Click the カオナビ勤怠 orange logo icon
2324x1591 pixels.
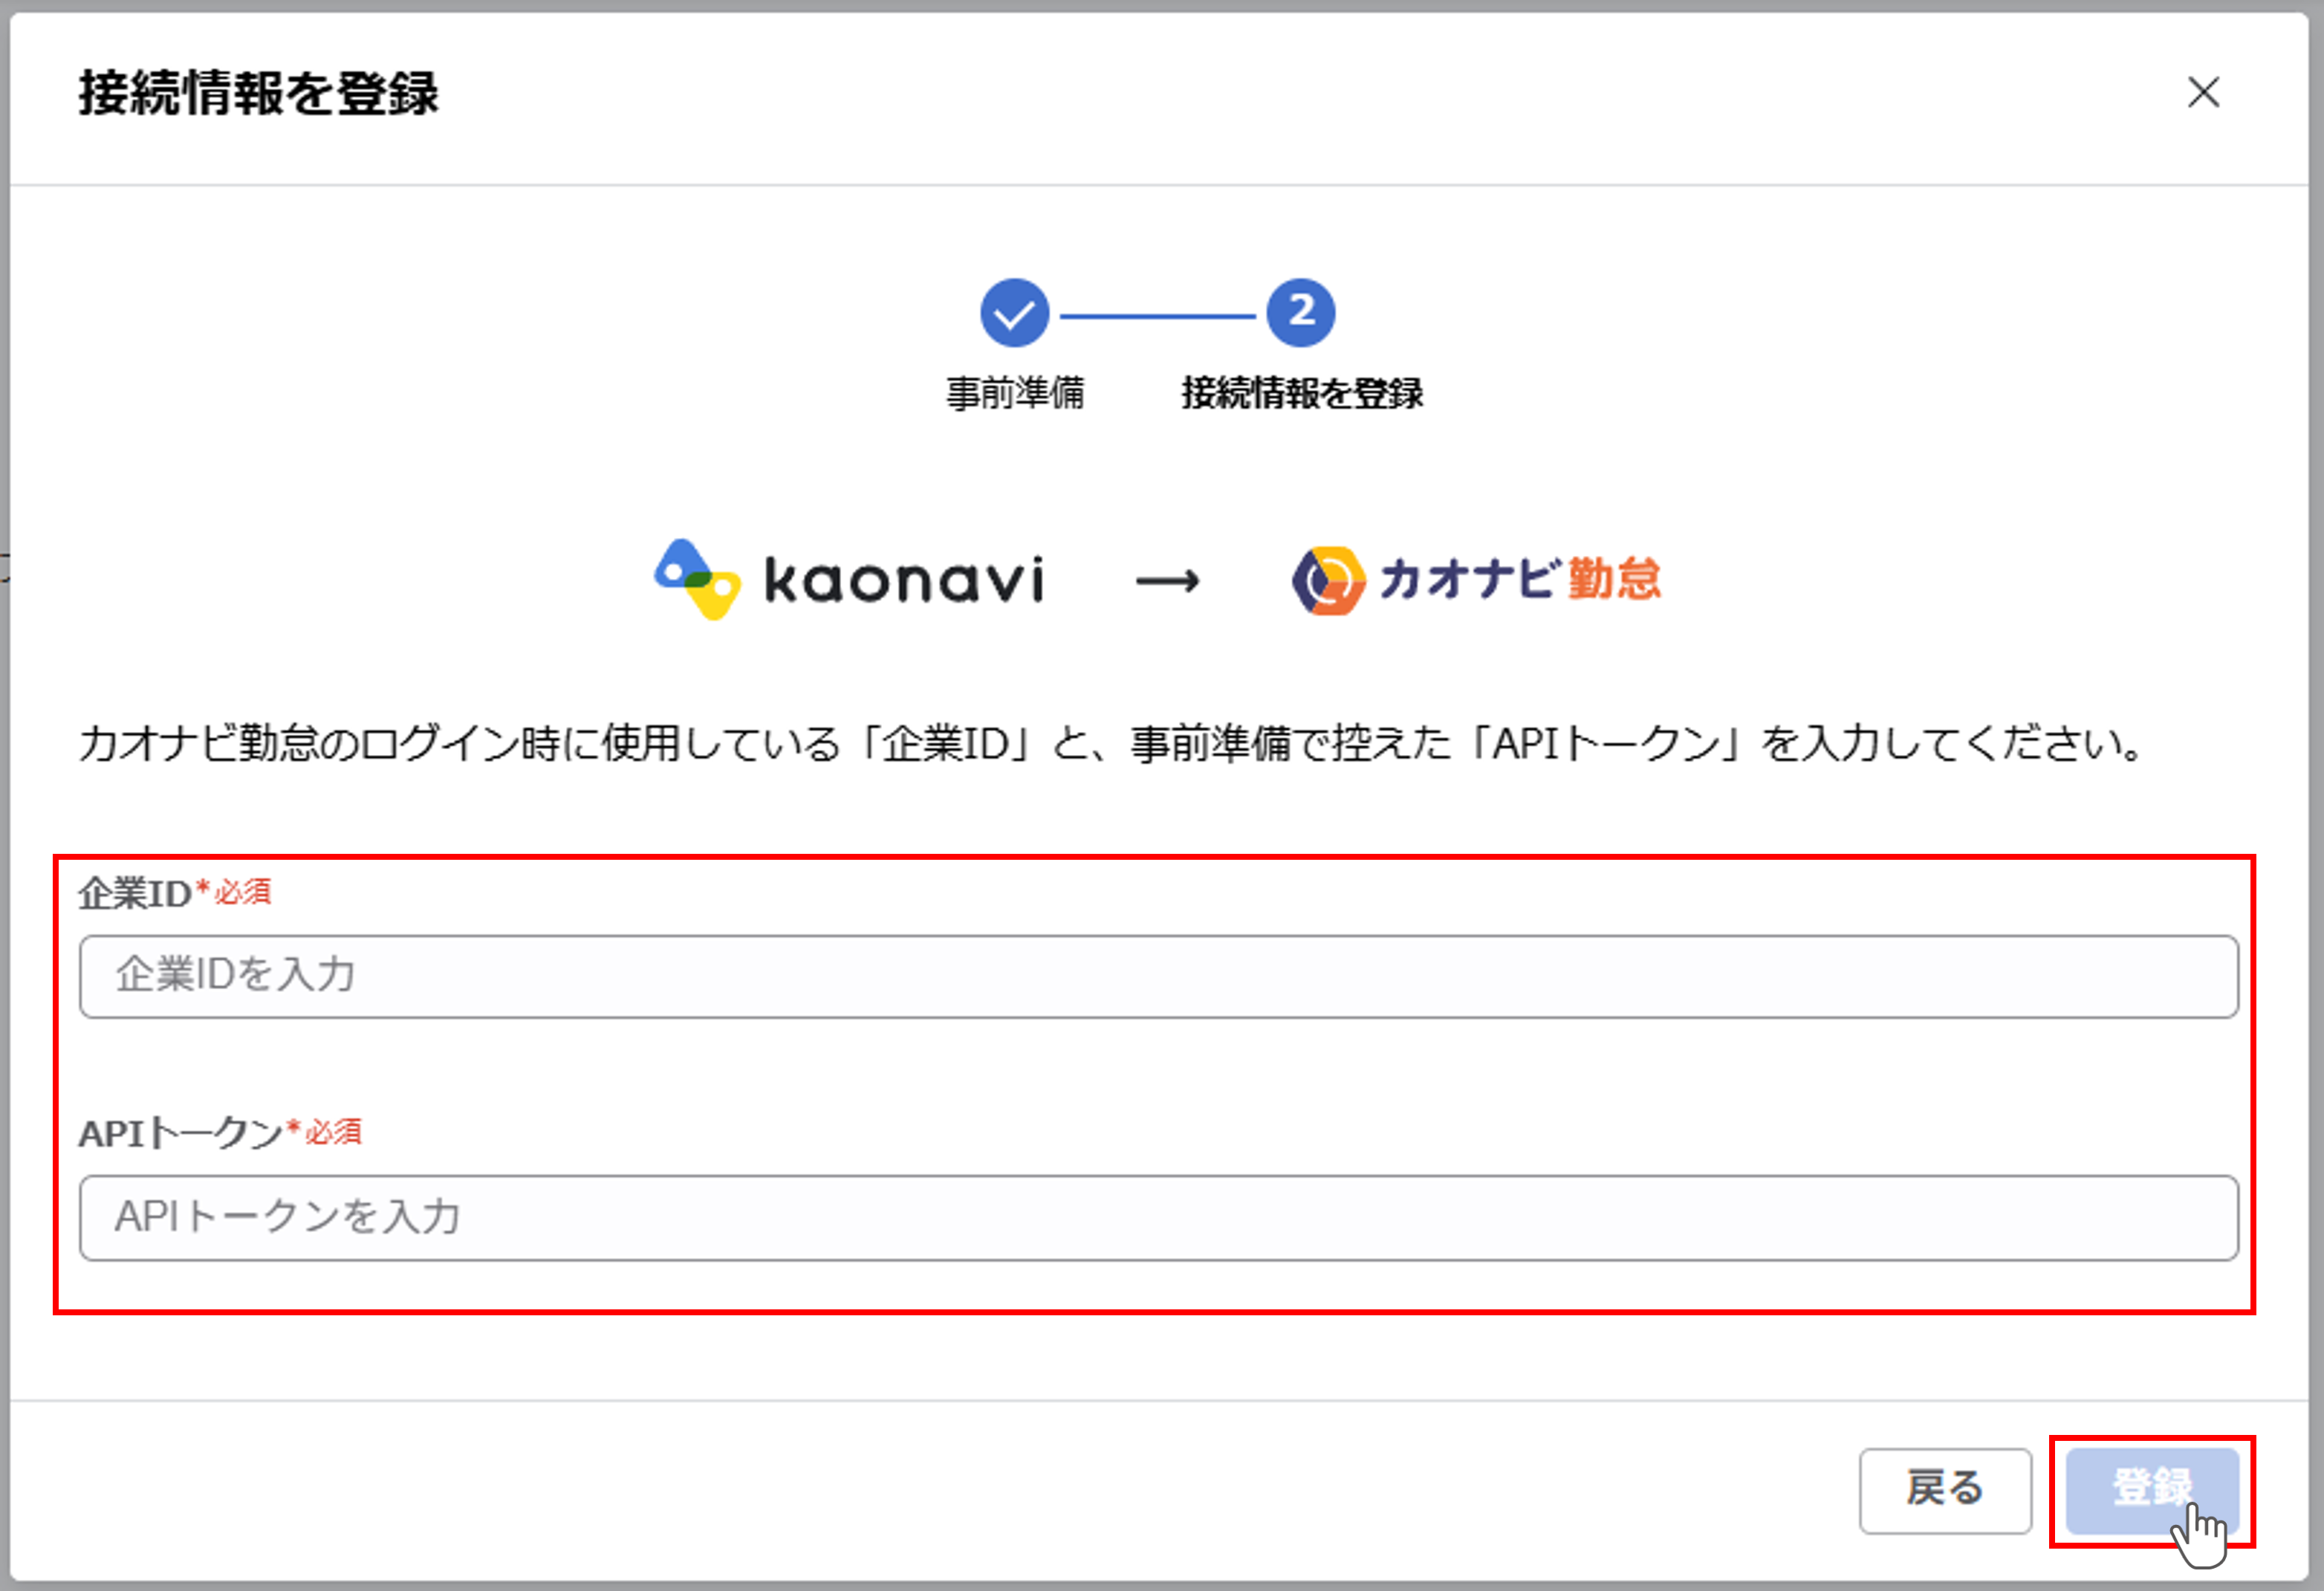[x=1328, y=581]
